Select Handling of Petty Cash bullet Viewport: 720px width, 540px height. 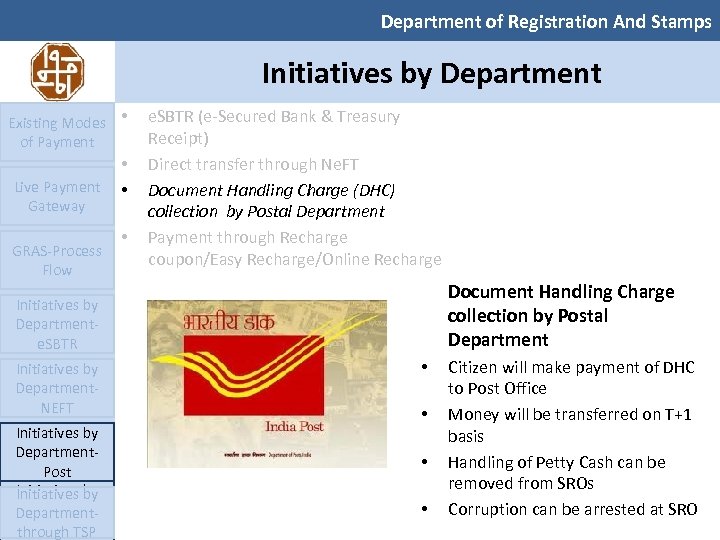(x=557, y=472)
